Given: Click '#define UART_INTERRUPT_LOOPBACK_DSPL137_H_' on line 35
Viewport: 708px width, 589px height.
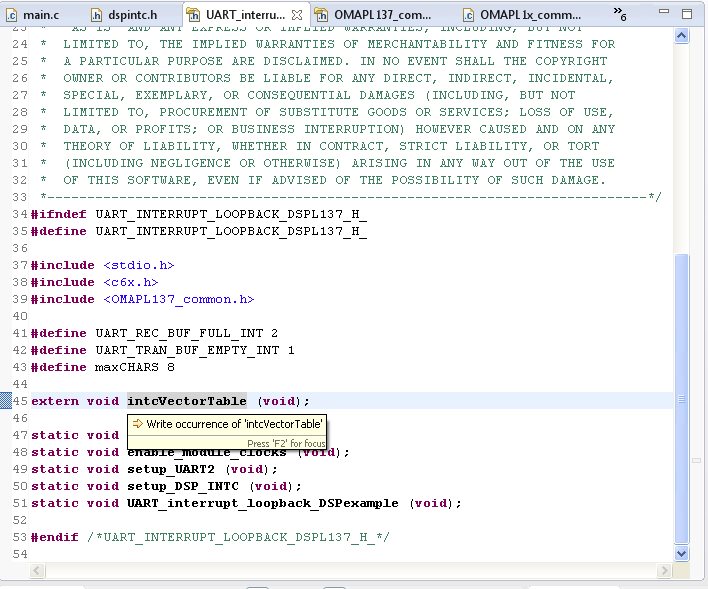Looking at the screenshot, I should point(199,231).
